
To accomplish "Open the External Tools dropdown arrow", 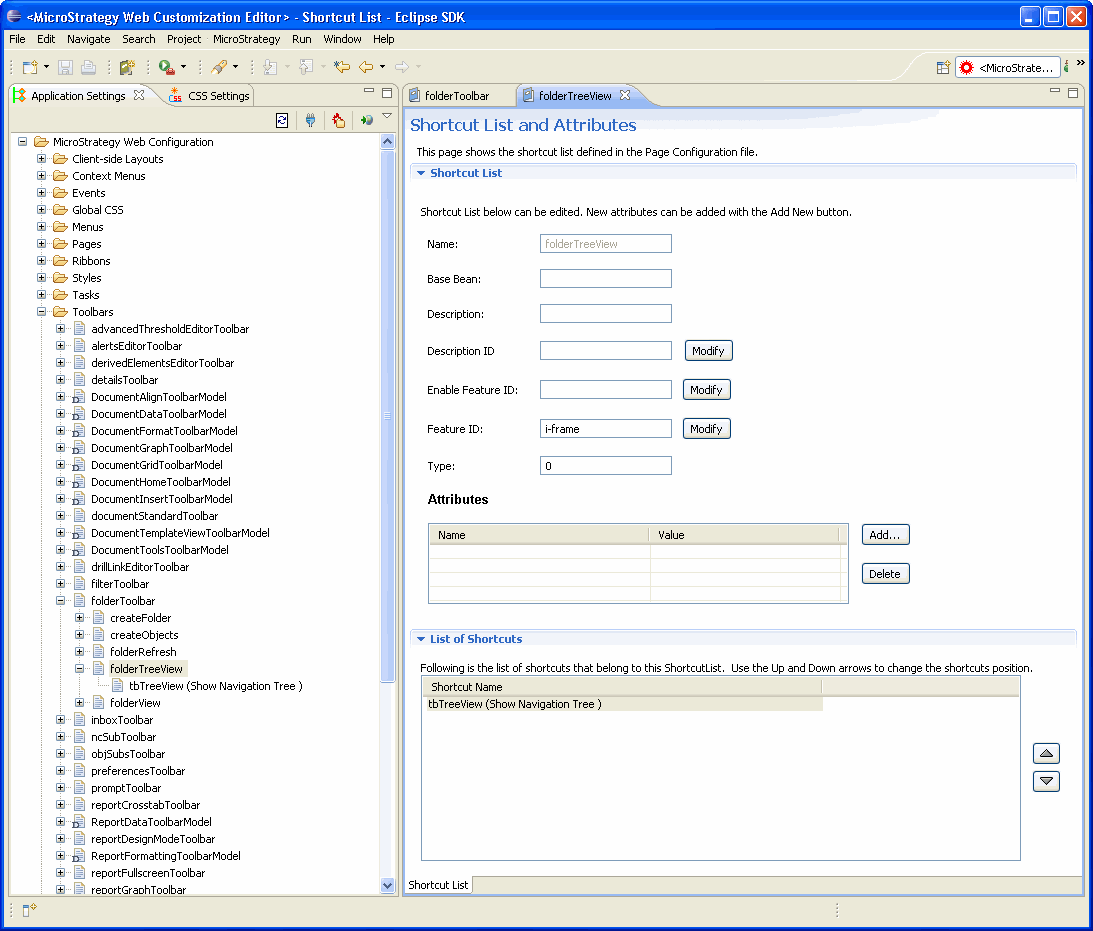I will point(183,67).
